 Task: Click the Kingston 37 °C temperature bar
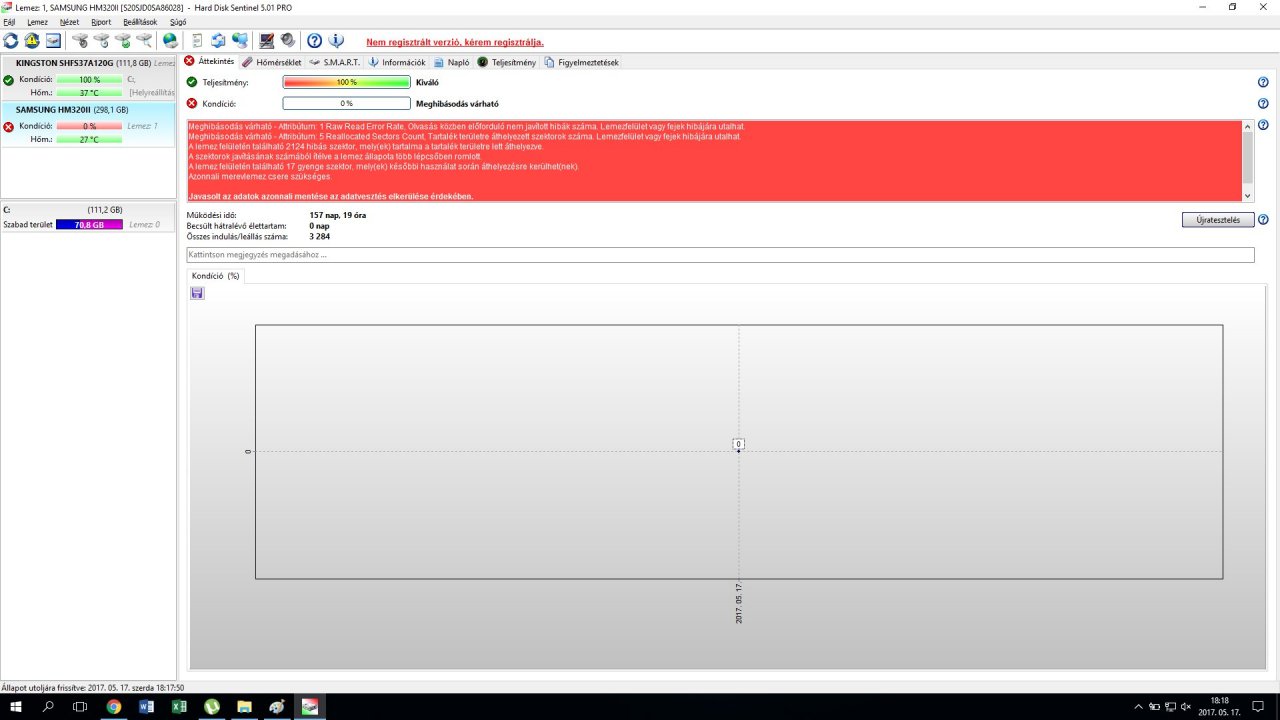[89, 92]
